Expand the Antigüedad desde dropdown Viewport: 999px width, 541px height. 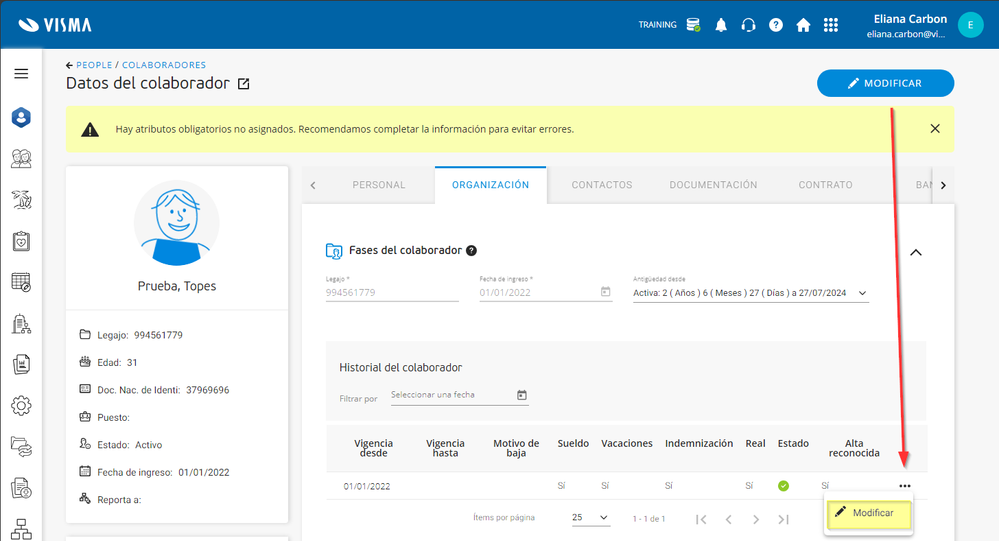(x=863, y=293)
